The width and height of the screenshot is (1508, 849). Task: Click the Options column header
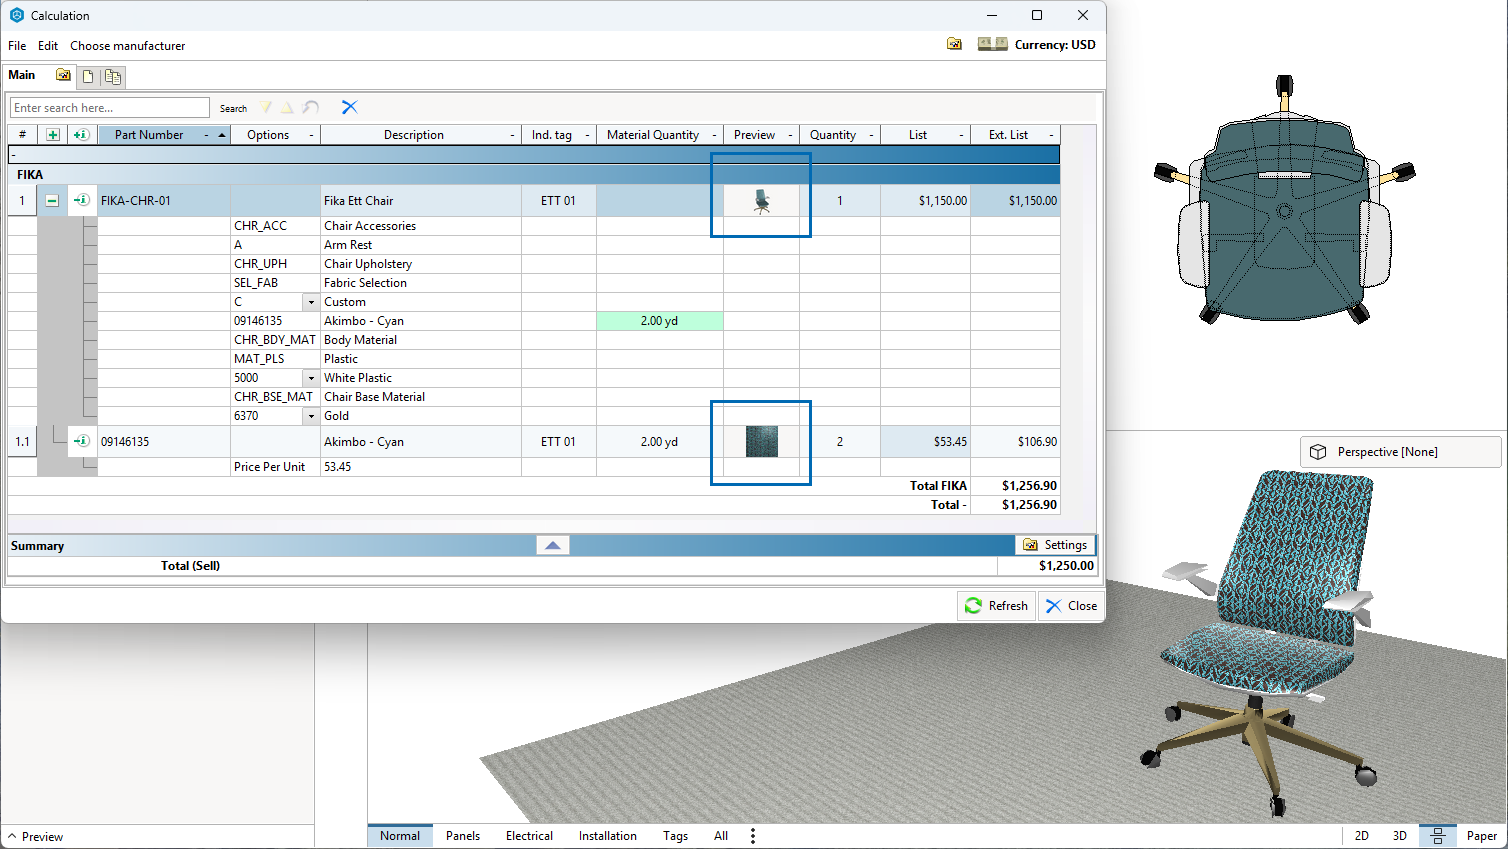click(276, 135)
